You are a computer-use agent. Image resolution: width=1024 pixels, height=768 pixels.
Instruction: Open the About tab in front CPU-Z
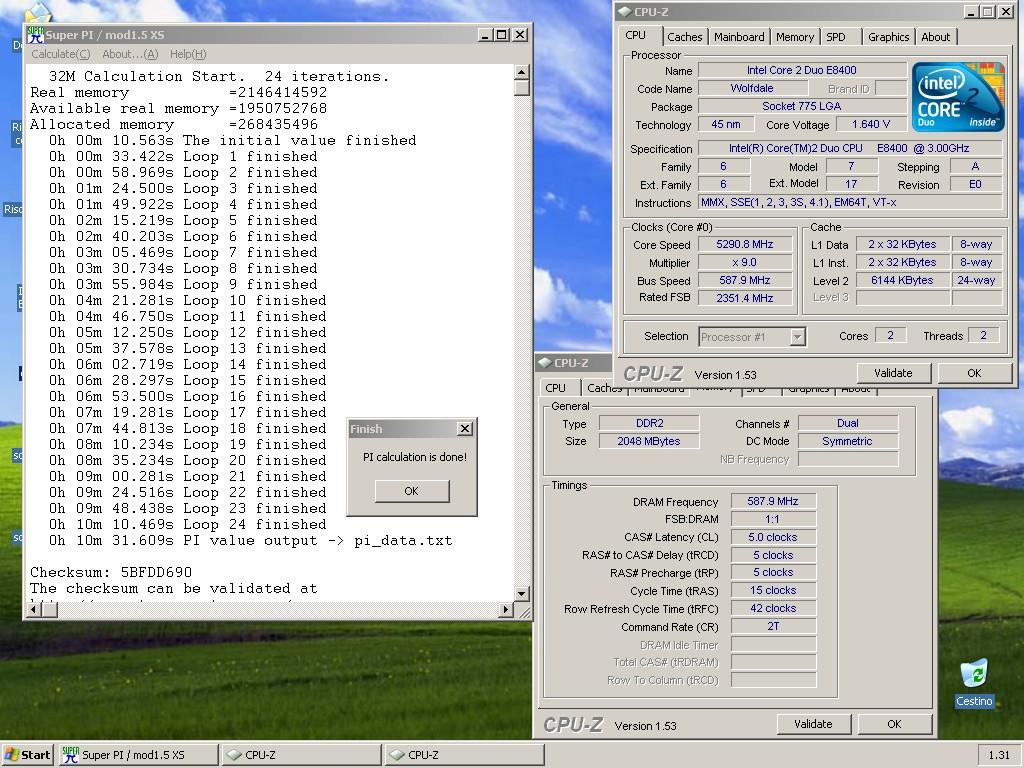click(935, 37)
